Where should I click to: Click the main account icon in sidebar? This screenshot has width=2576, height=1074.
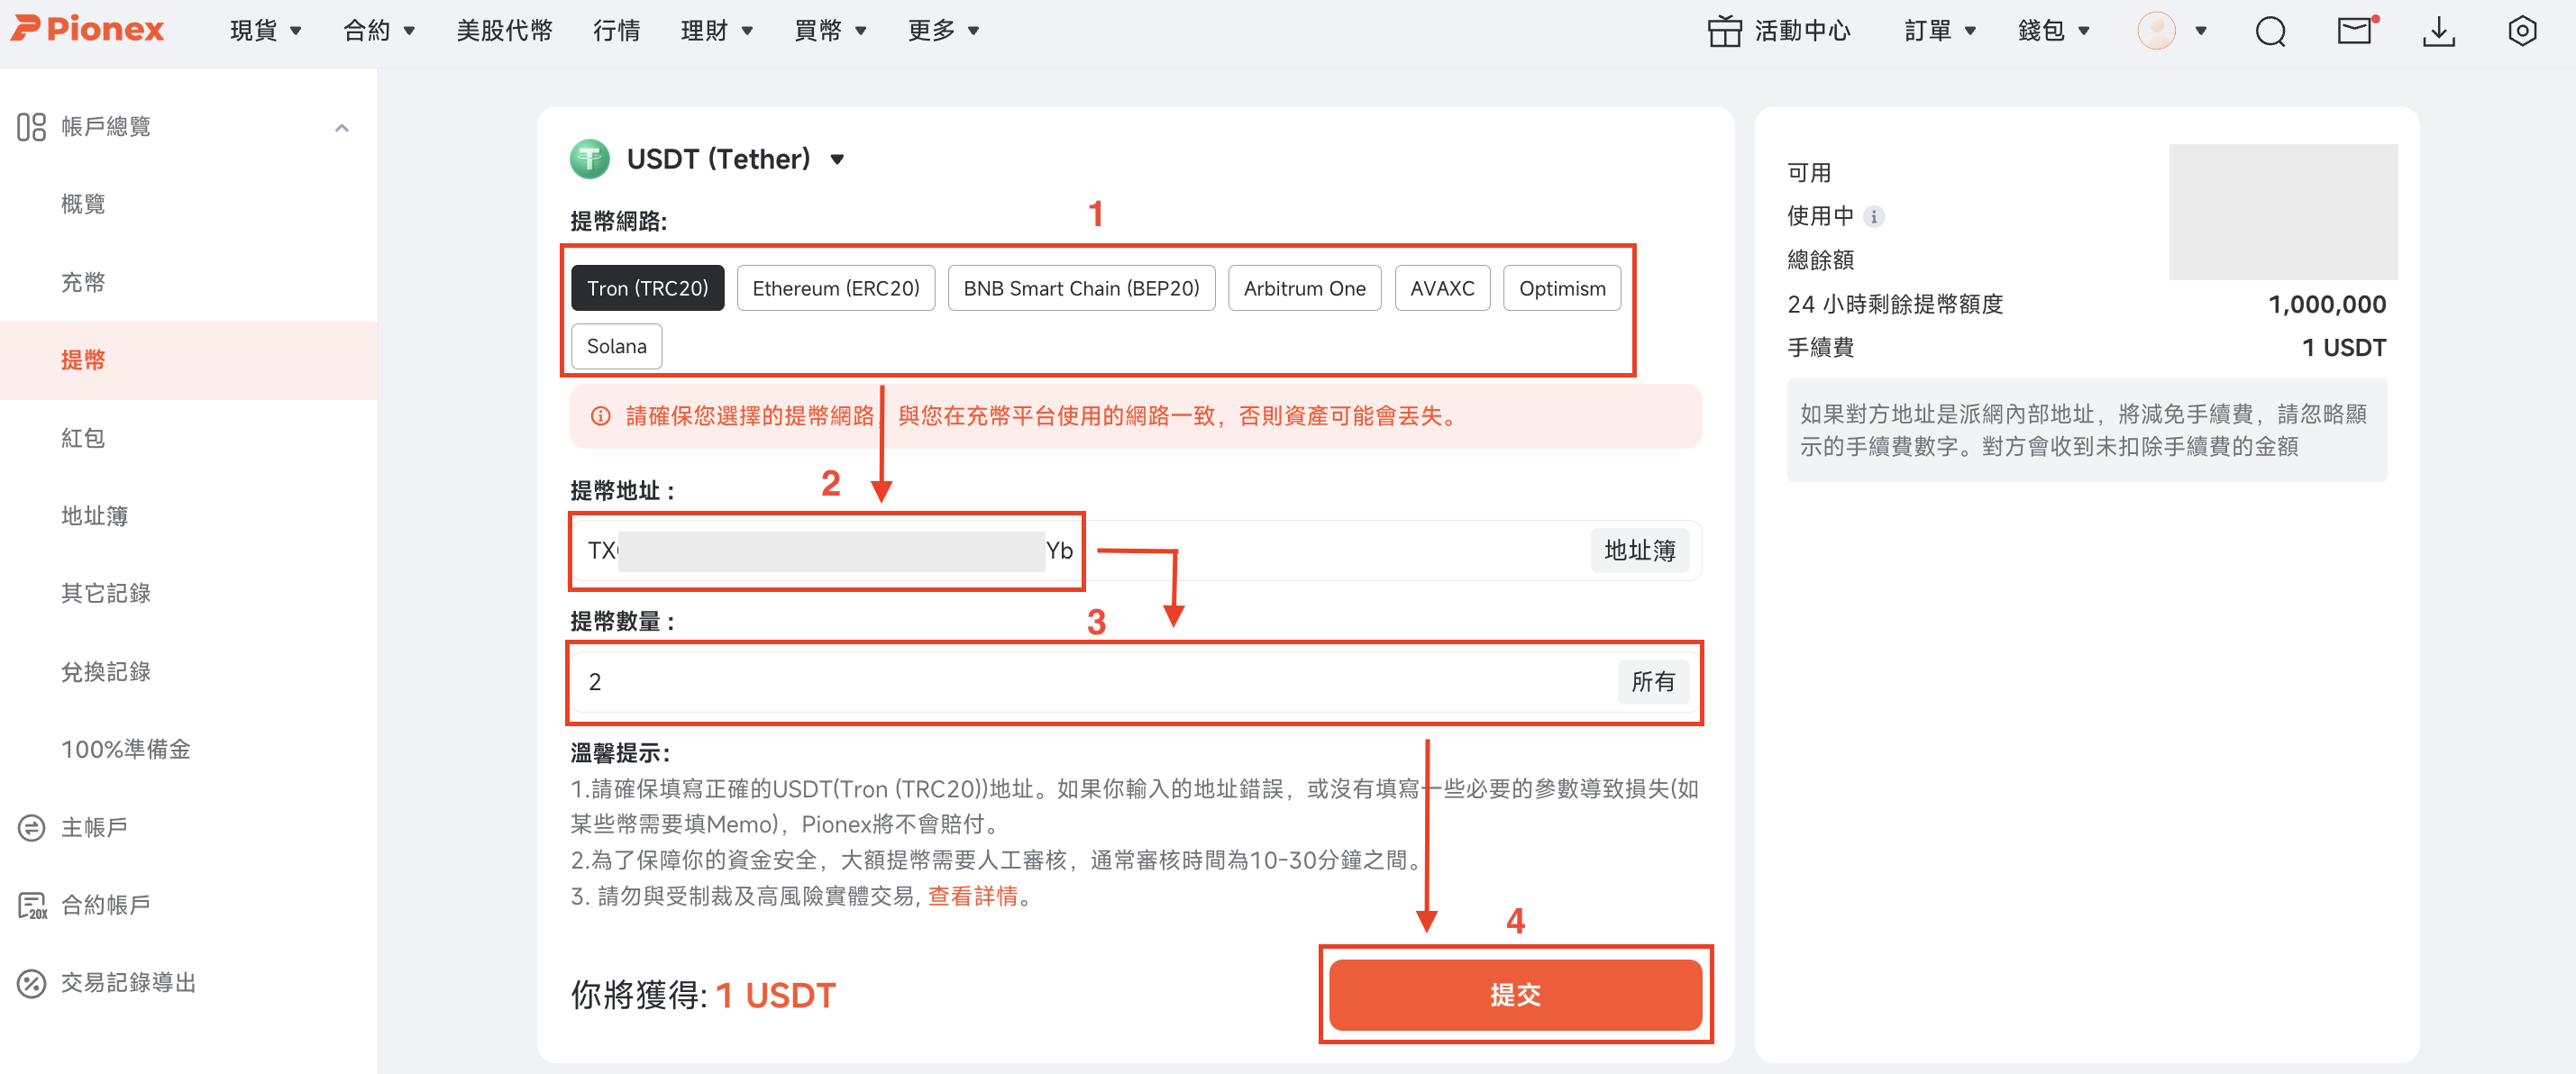point(31,827)
